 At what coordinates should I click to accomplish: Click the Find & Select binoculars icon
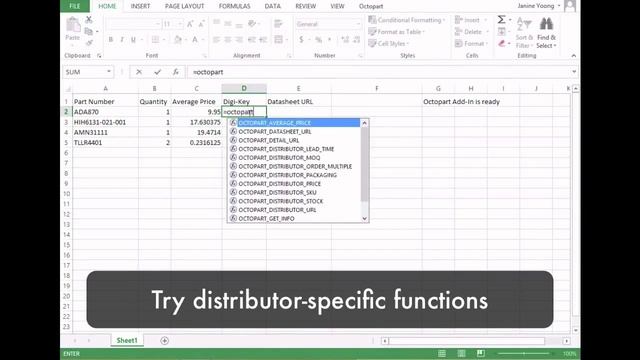[546, 32]
